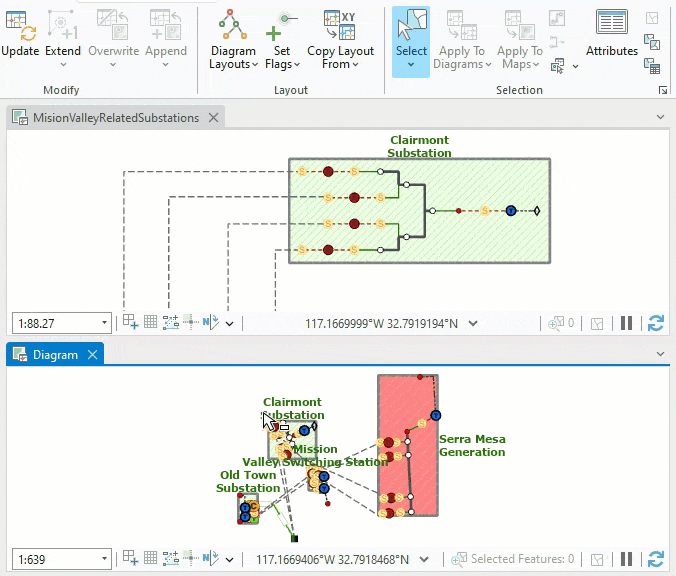Toggle dotted-line constraints icon in 1:639 view
The width and height of the screenshot is (676, 576).
[x=171, y=558]
